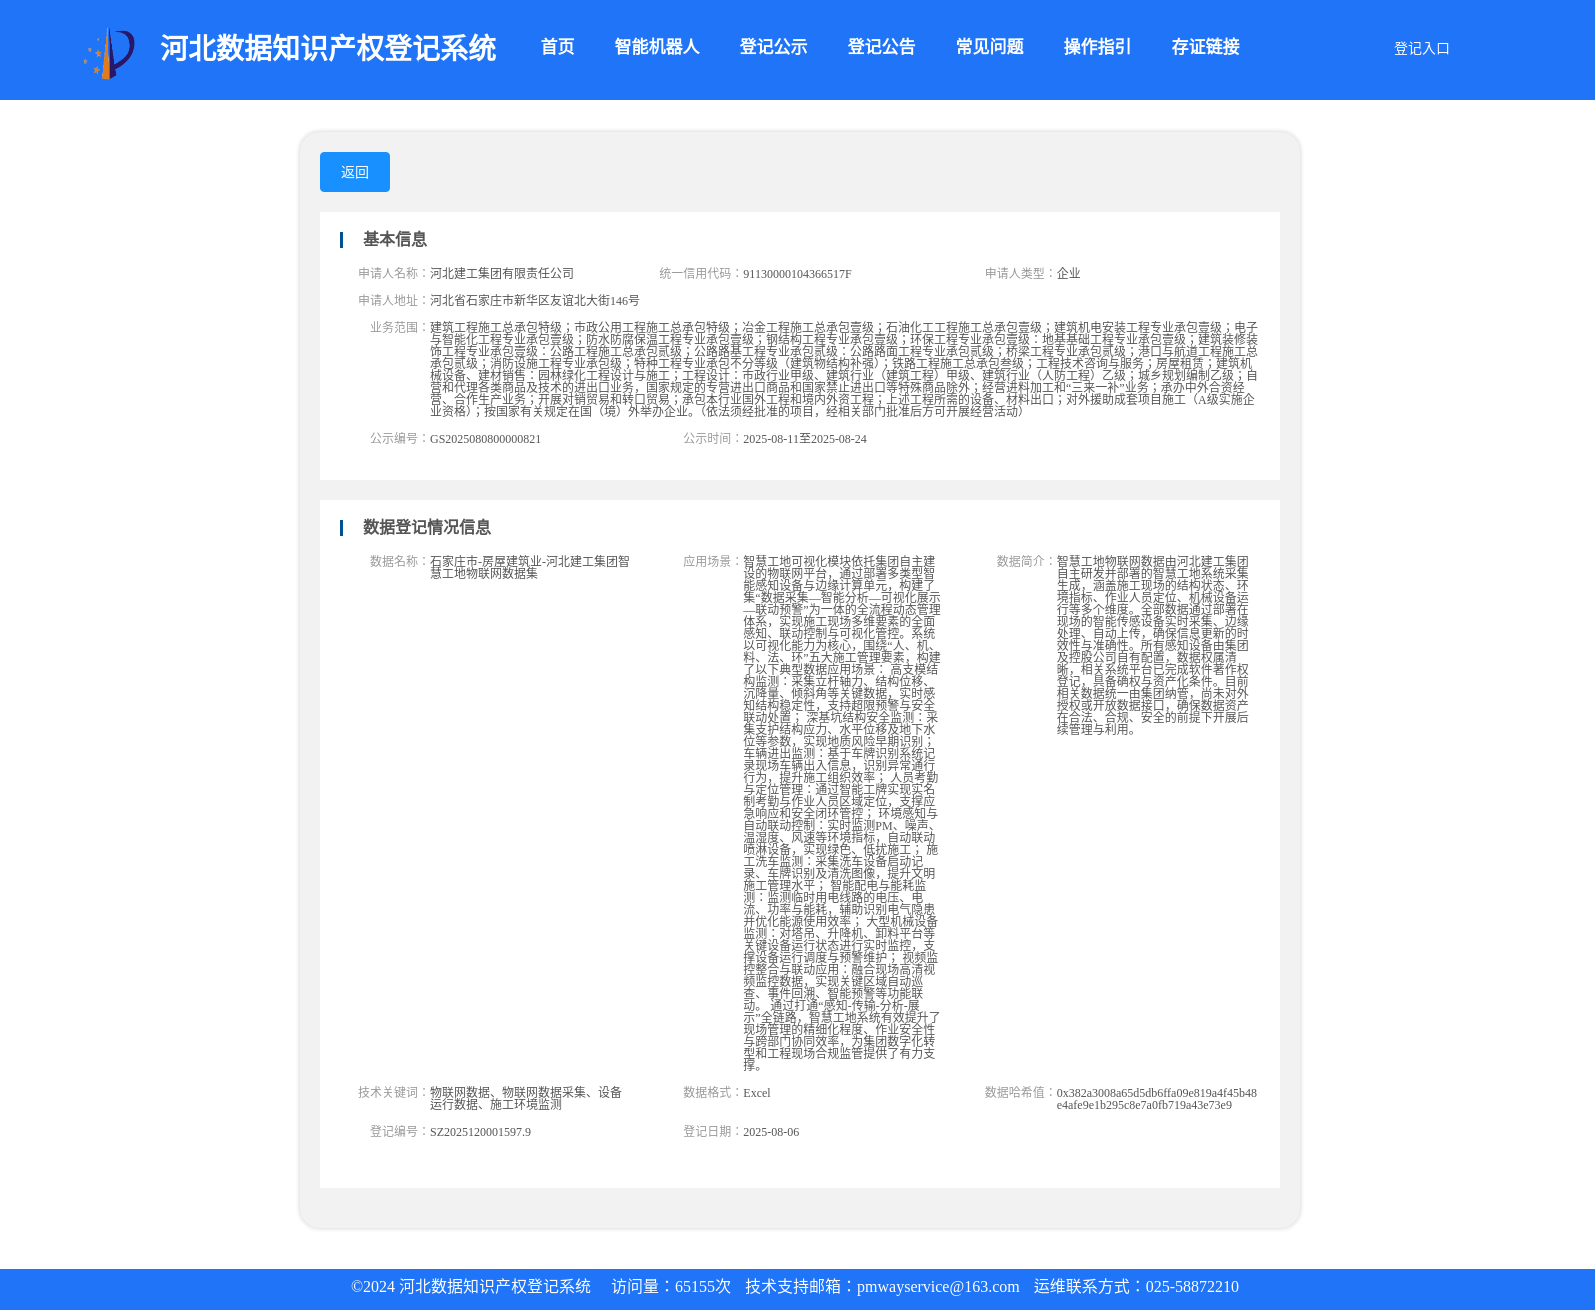
Task: Open the 智能机器人 menu item
Action: click(657, 47)
